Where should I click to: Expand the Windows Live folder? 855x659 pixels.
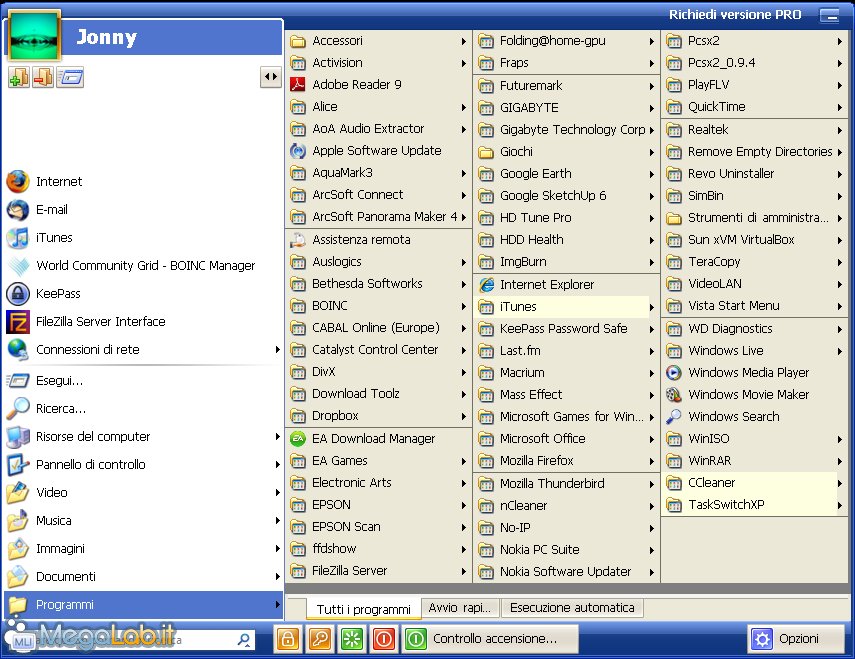pyautogui.click(x=755, y=351)
